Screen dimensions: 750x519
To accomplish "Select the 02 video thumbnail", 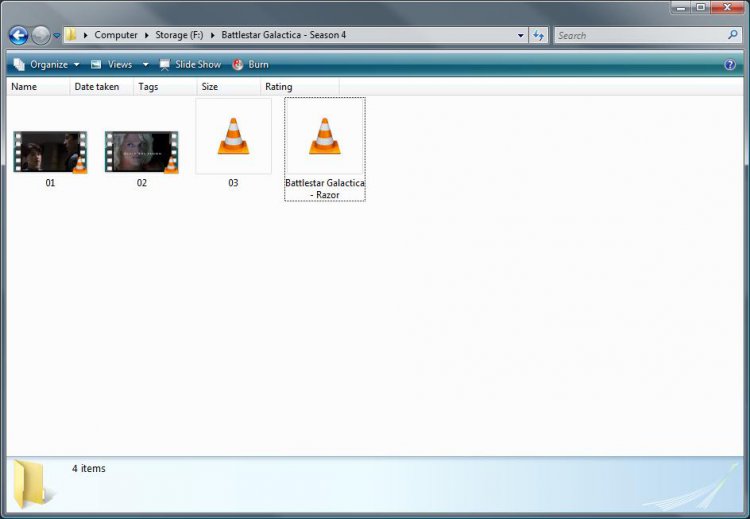I will [x=142, y=152].
